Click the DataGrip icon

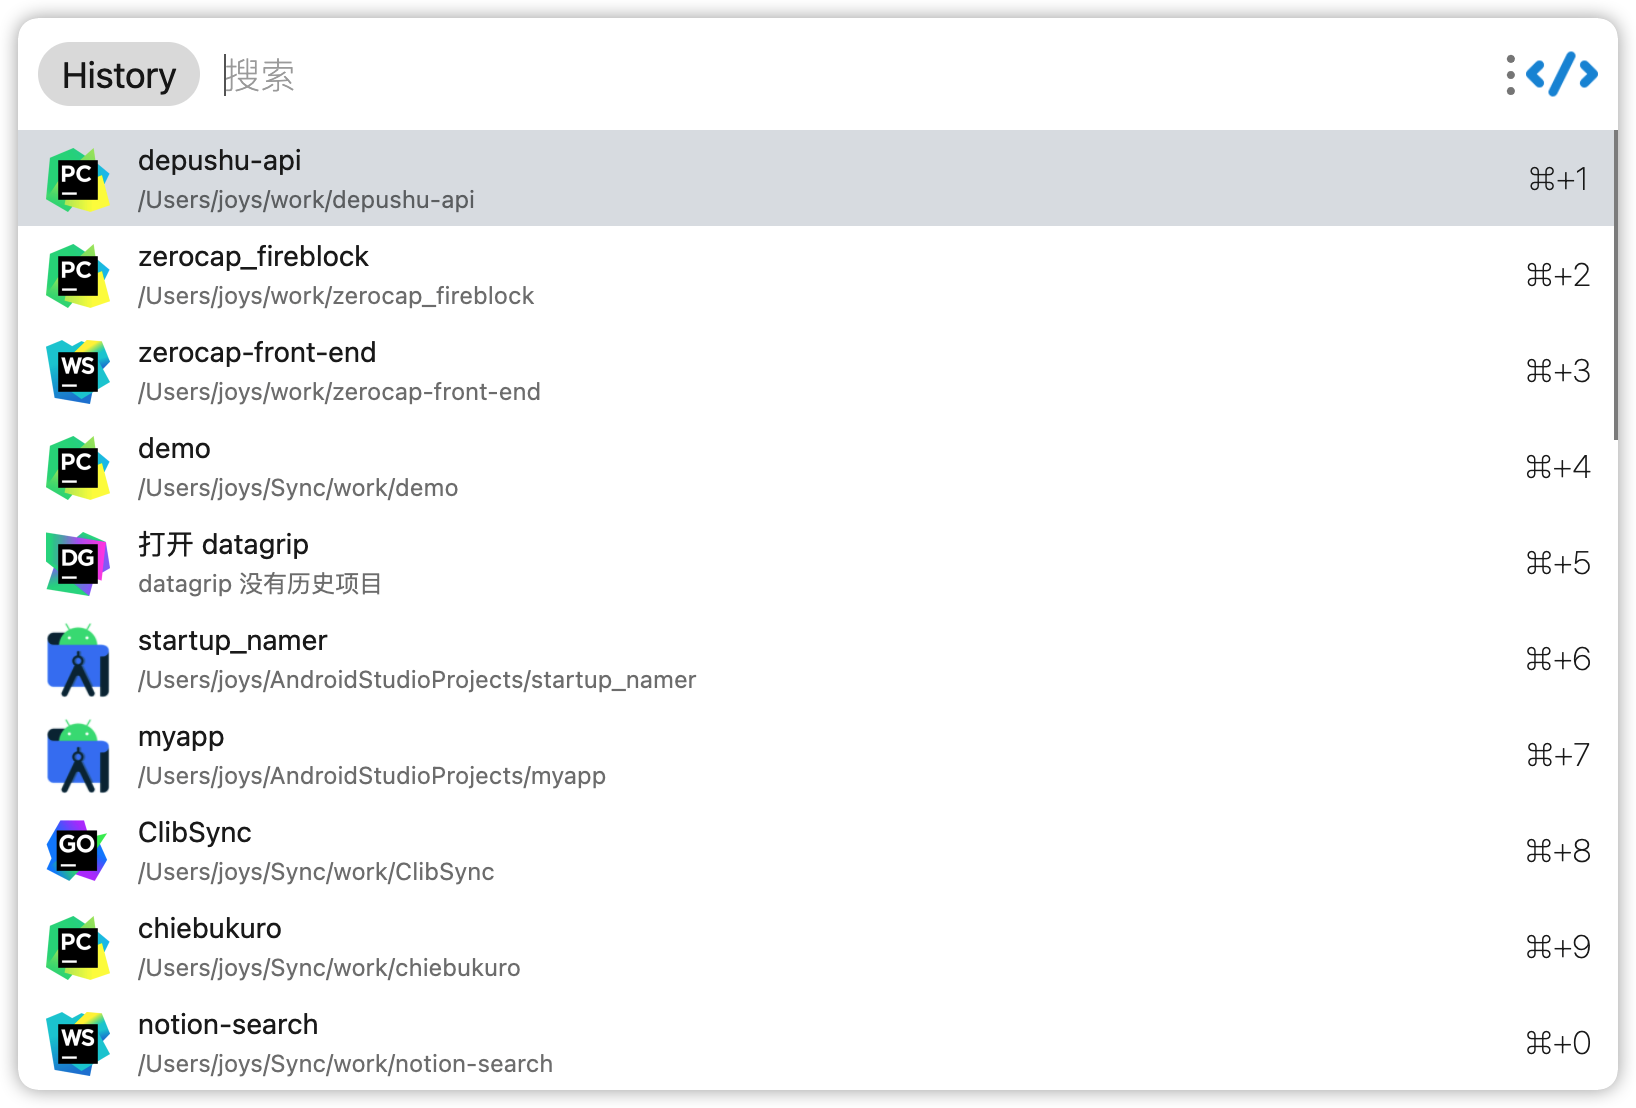coord(78,564)
